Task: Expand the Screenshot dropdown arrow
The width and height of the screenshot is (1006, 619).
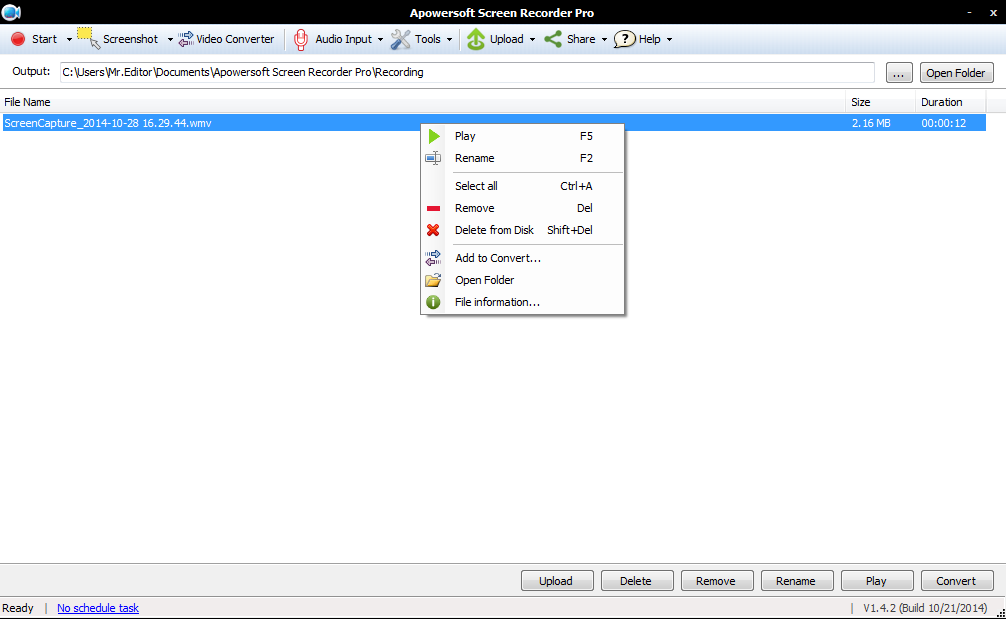Action: 170,40
